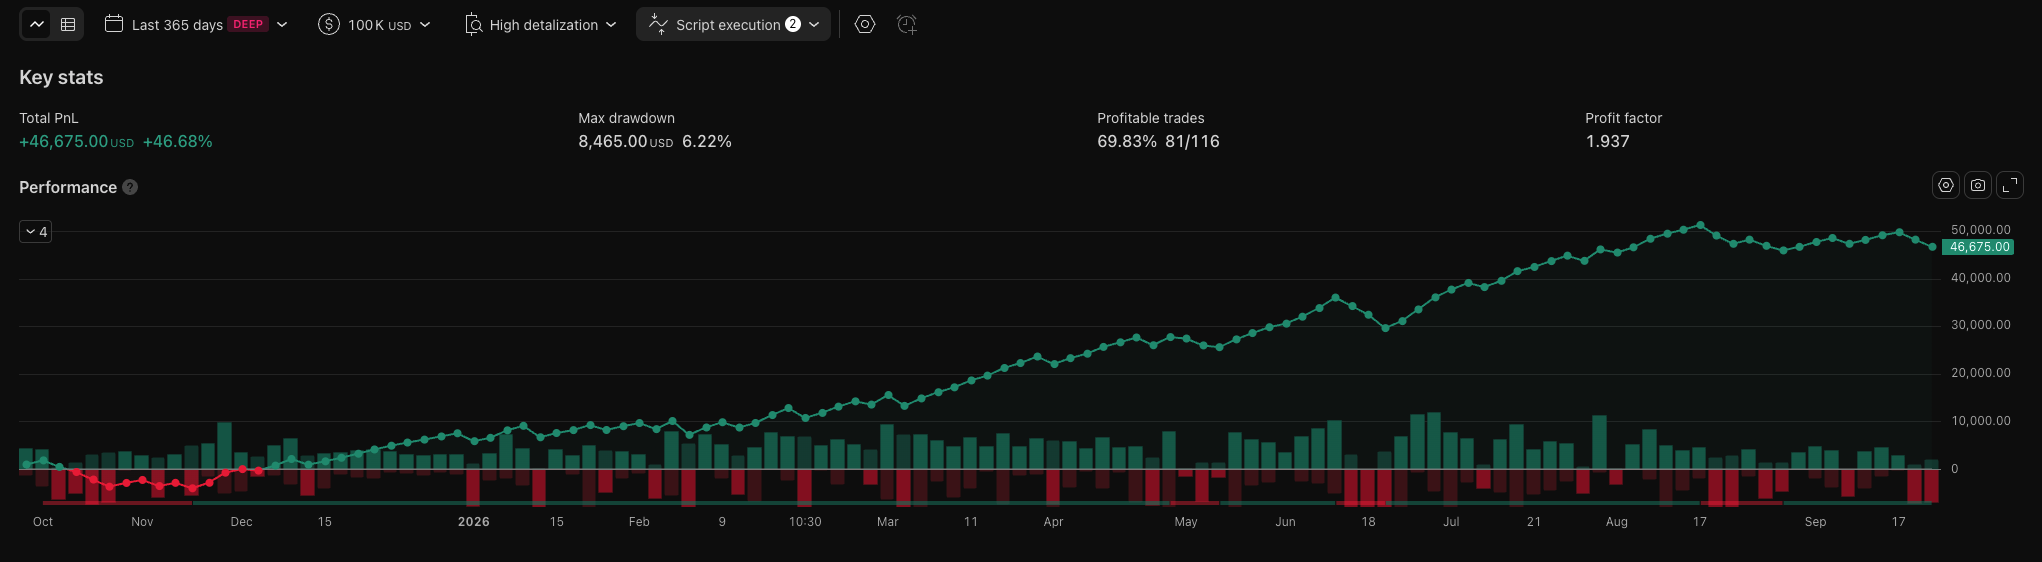Screen dimensions: 2042x562
Task: Click the green 46,675.00 price label
Action: (x=1978, y=247)
